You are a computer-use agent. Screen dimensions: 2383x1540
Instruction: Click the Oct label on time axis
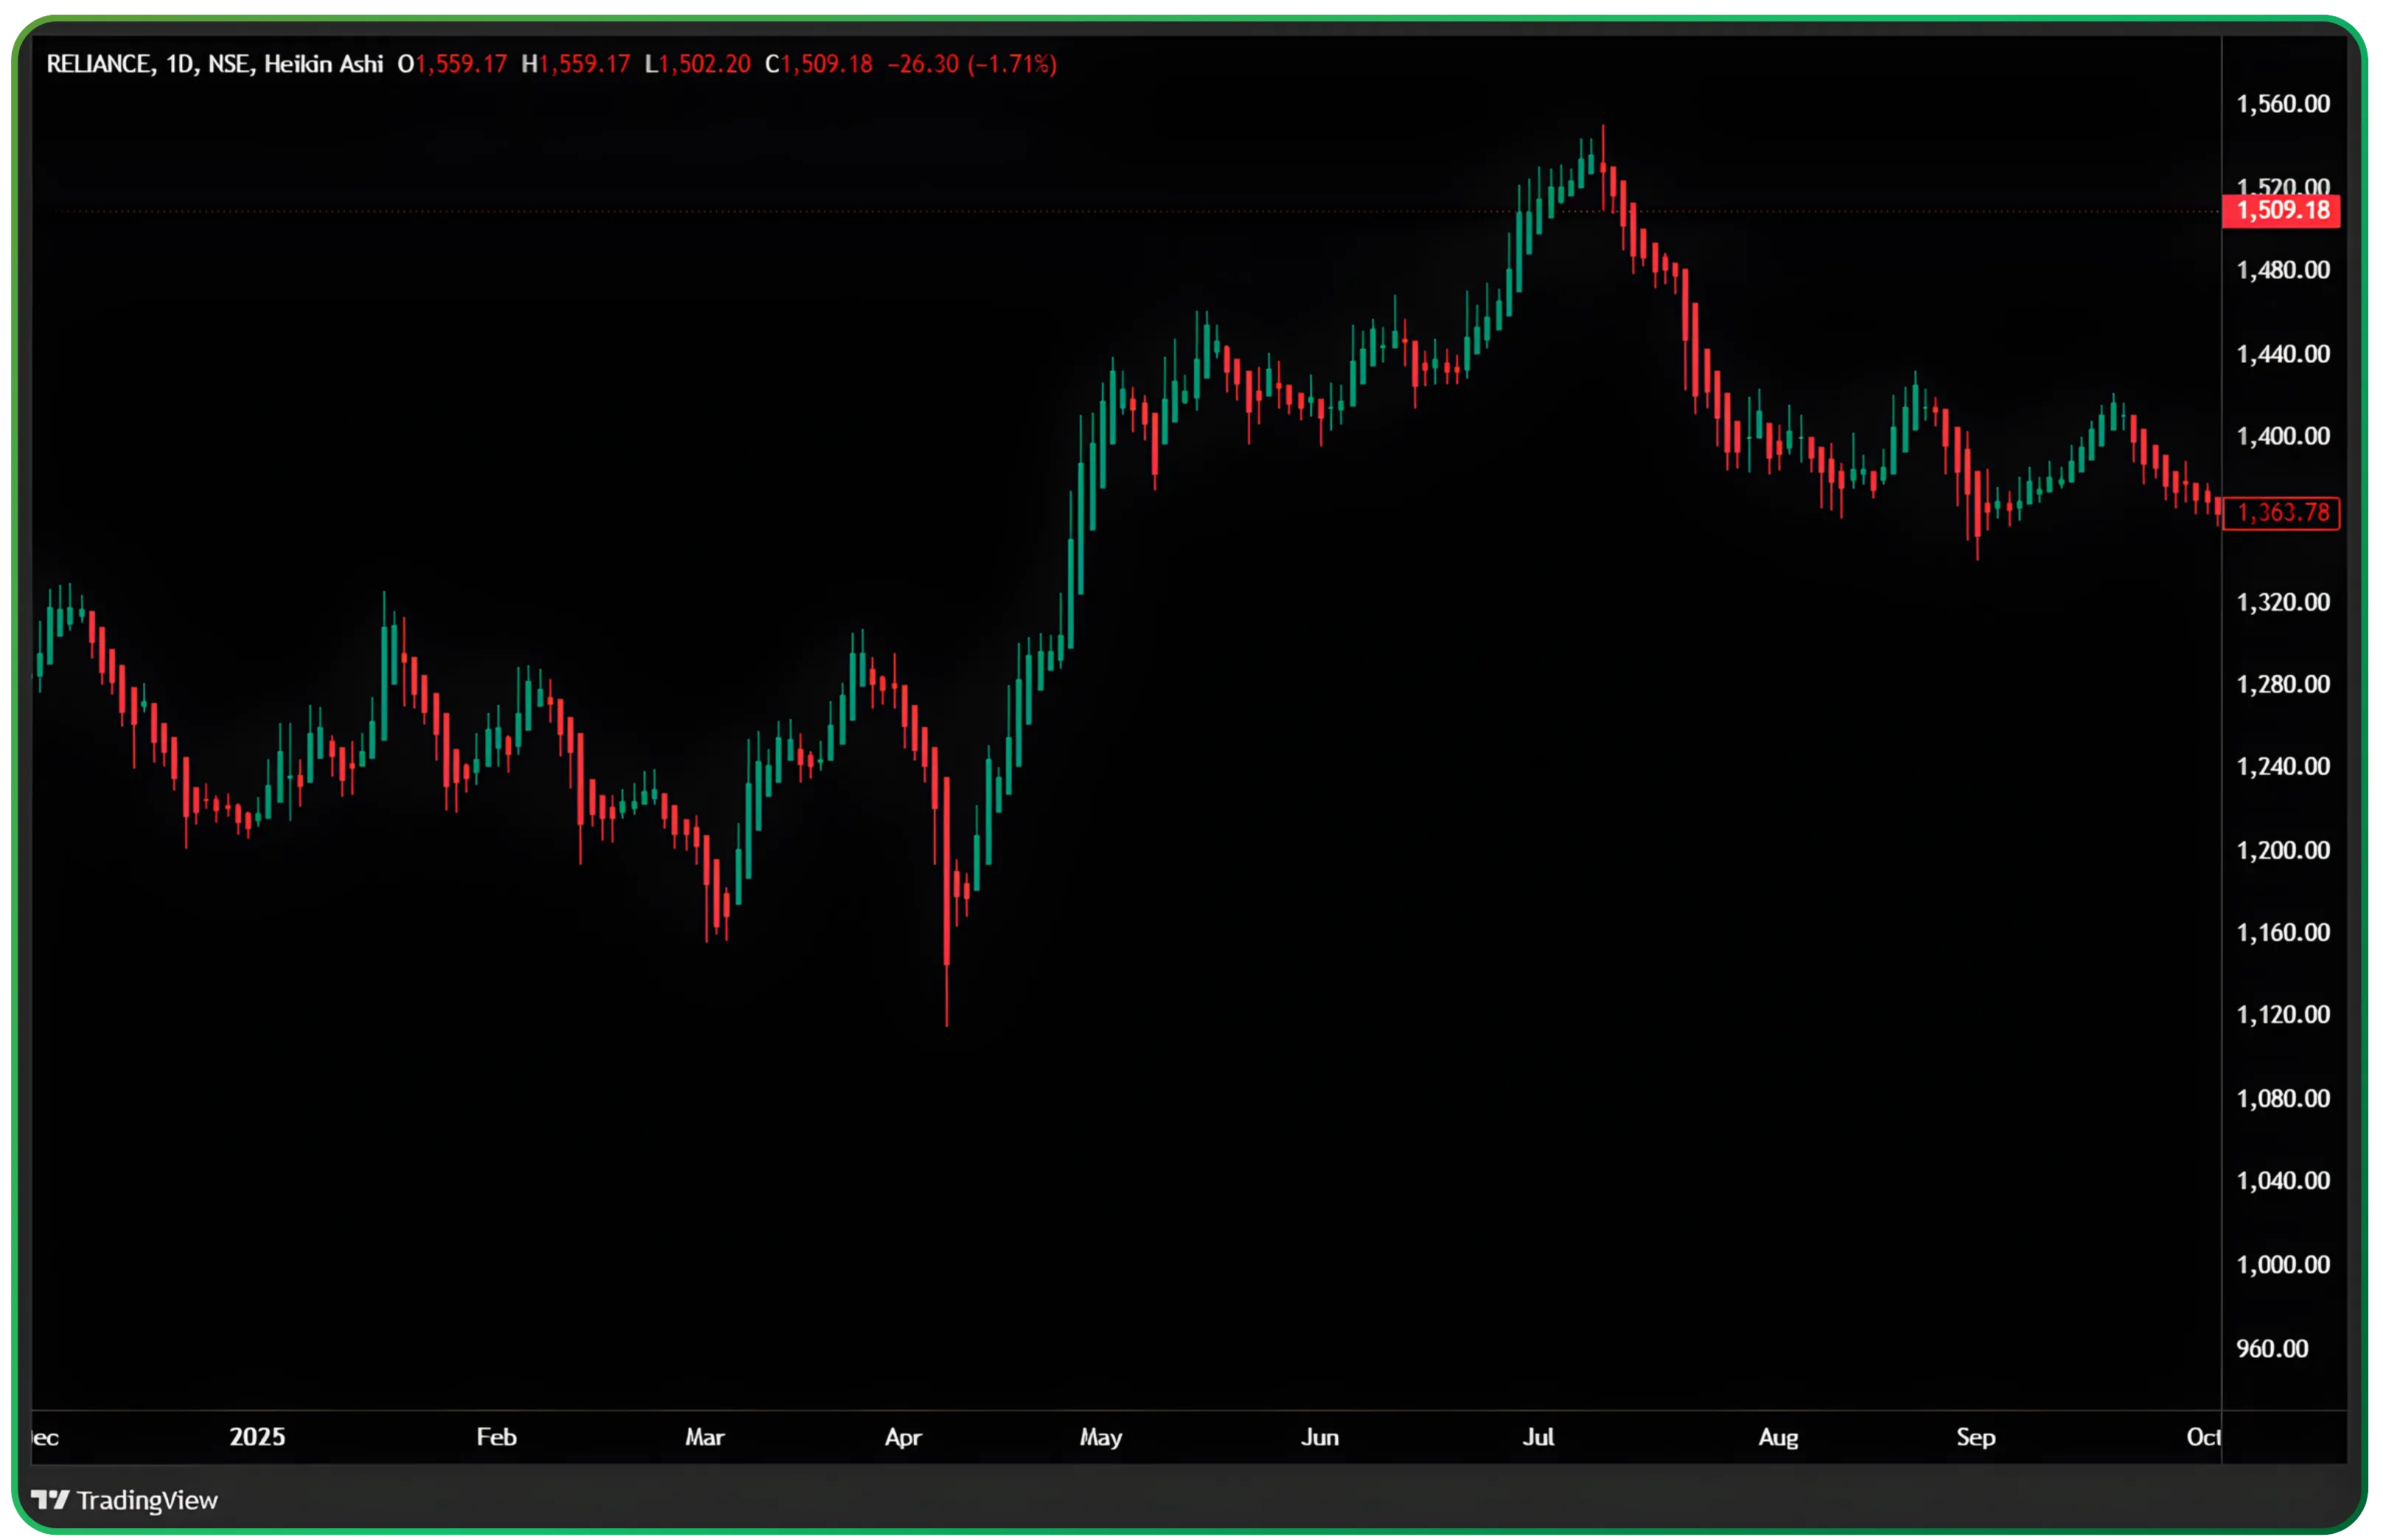click(x=2204, y=1437)
